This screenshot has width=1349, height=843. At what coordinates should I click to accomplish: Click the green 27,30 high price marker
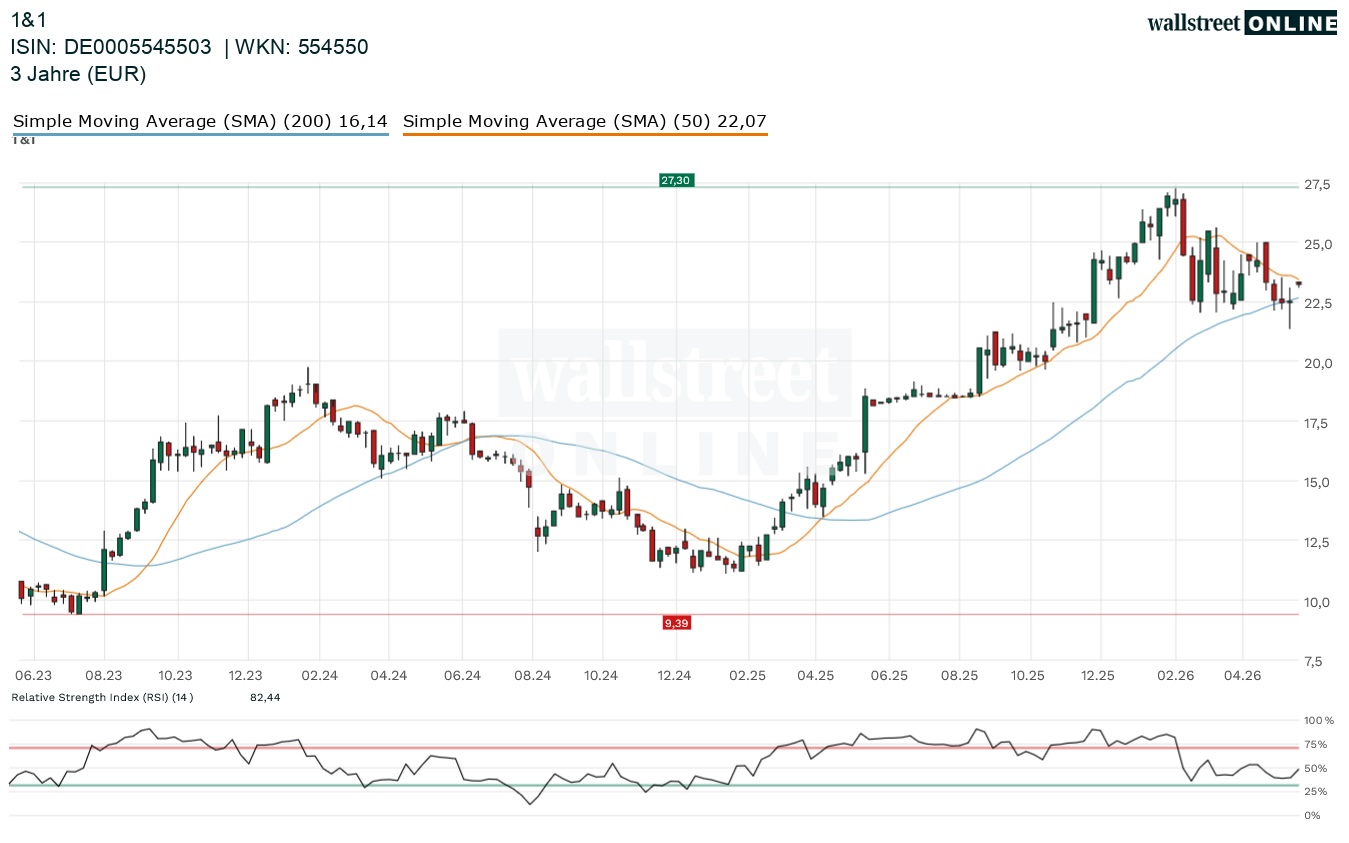[676, 180]
